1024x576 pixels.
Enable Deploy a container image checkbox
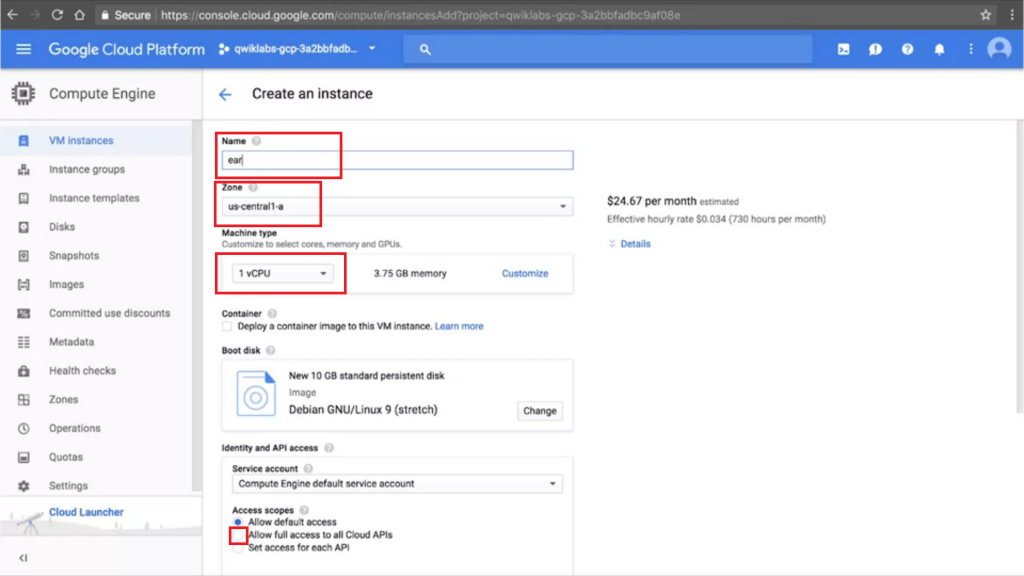[227, 326]
